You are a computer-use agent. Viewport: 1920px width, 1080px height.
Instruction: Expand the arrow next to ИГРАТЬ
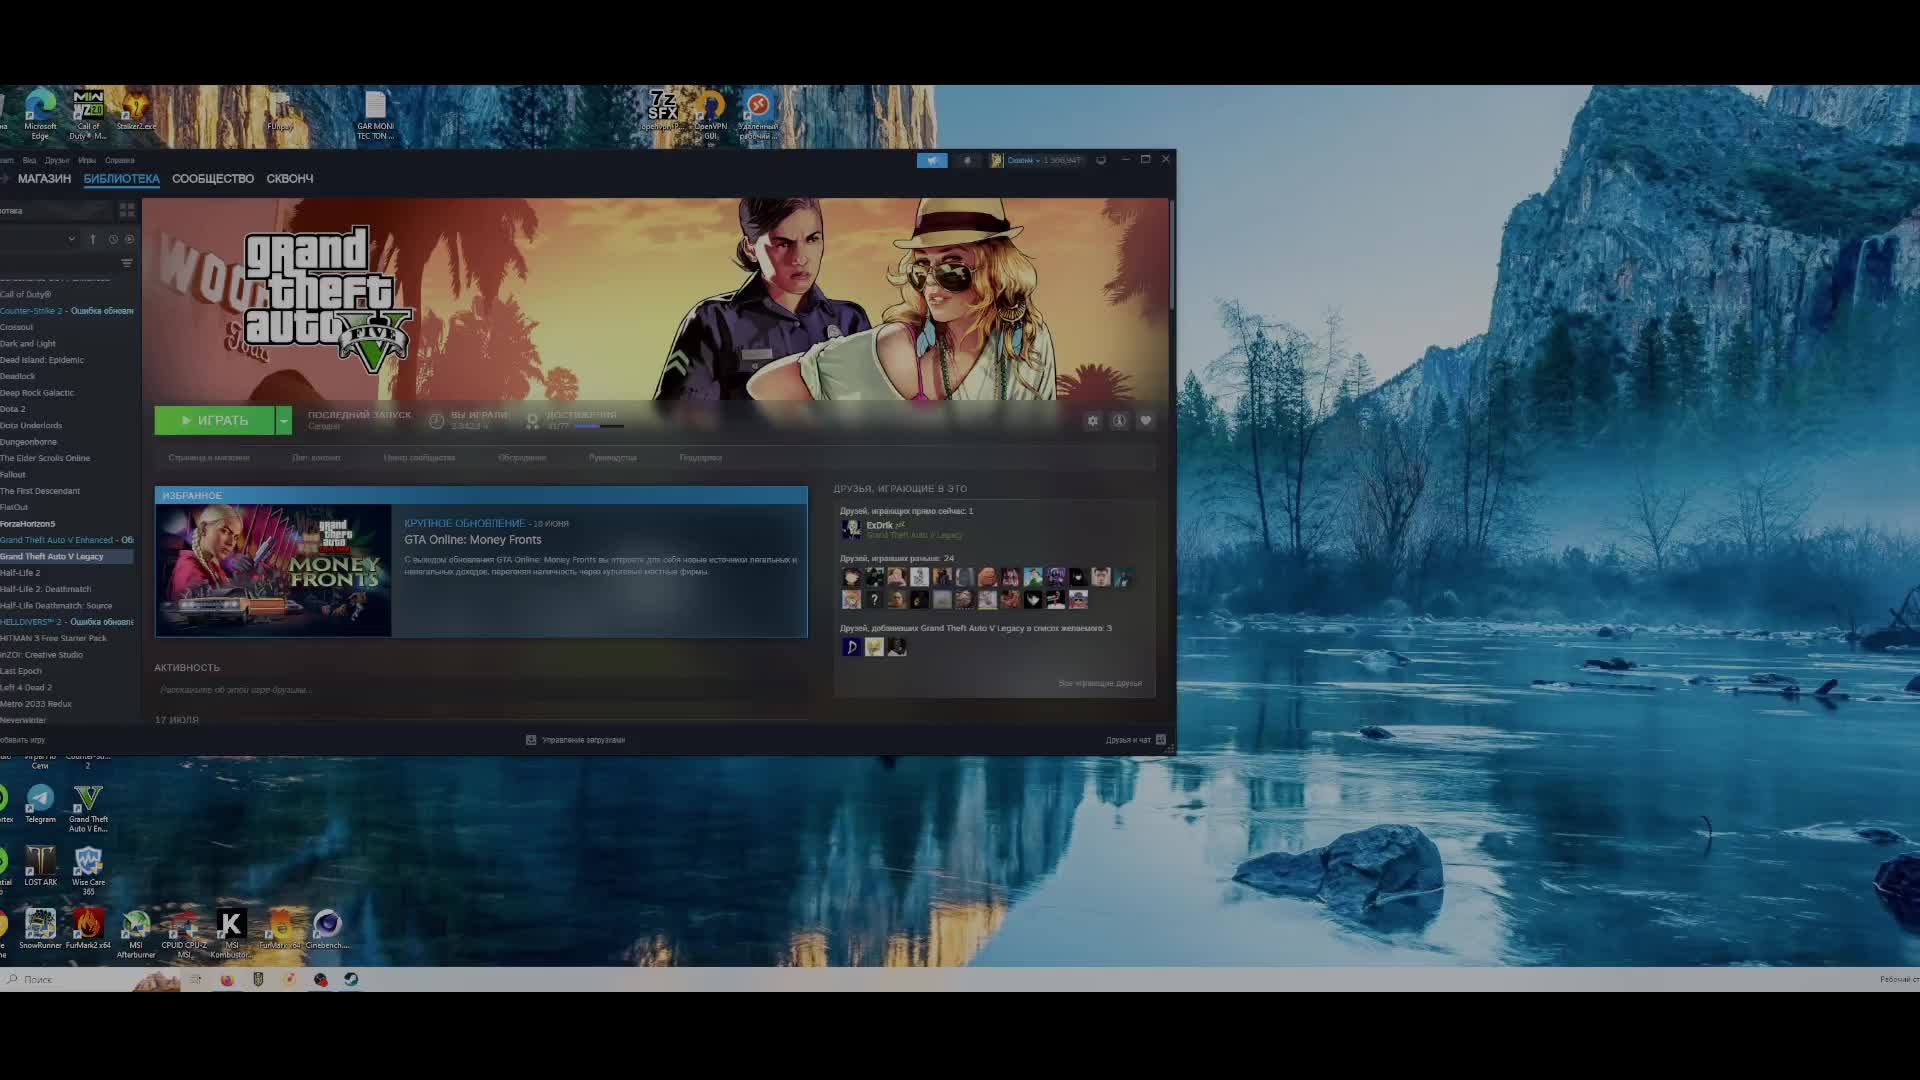point(284,421)
